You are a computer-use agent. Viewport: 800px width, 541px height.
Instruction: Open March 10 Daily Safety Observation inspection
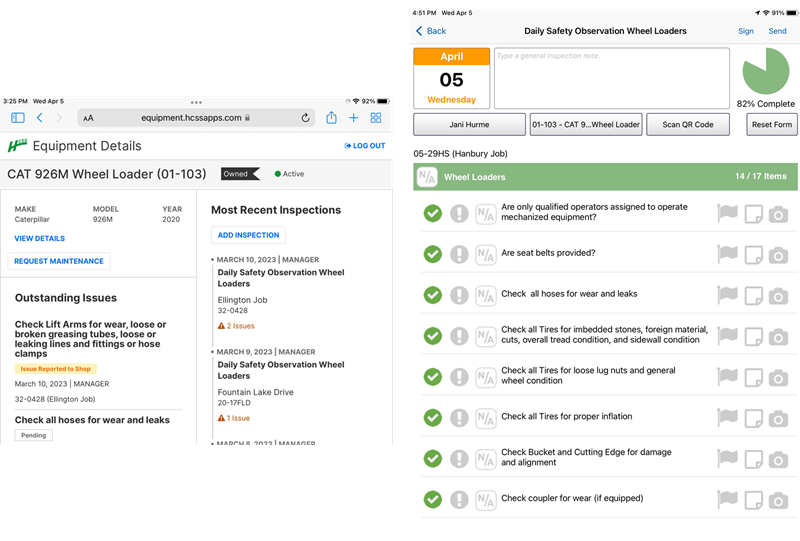point(281,278)
